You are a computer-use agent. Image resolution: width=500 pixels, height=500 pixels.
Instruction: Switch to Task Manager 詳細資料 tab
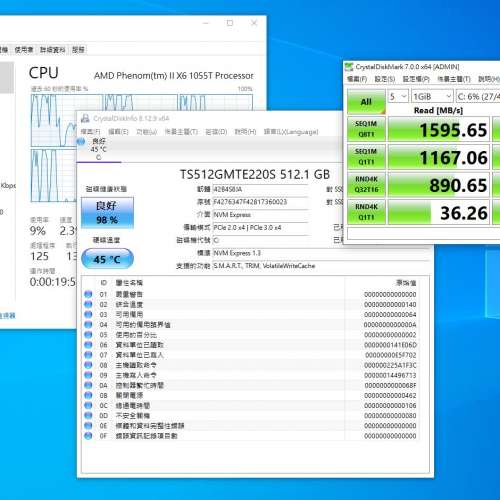(52, 50)
